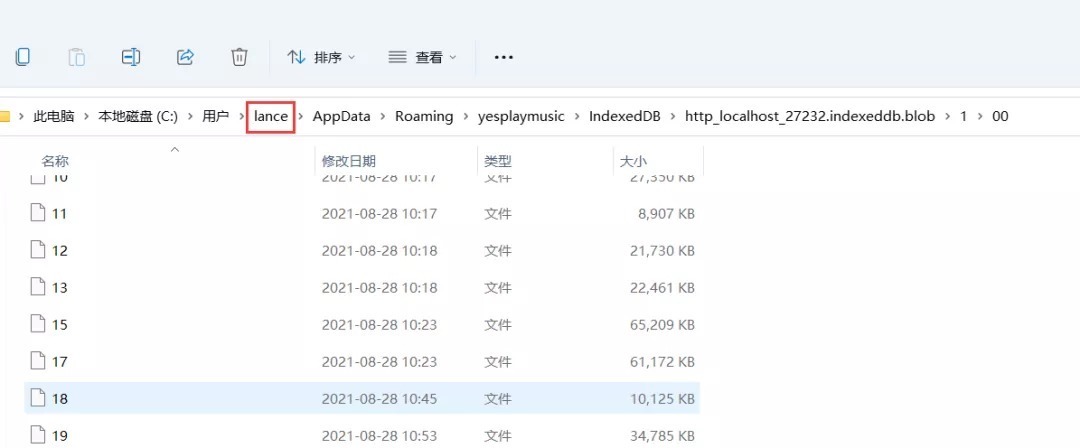Click the Share icon in toolbar

(185, 57)
